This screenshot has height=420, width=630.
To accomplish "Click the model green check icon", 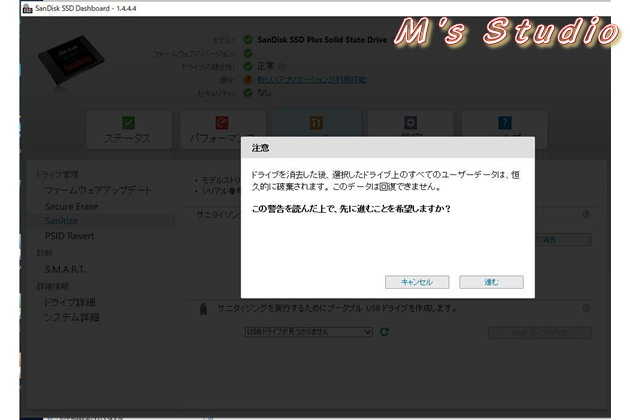I will [x=248, y=39].
